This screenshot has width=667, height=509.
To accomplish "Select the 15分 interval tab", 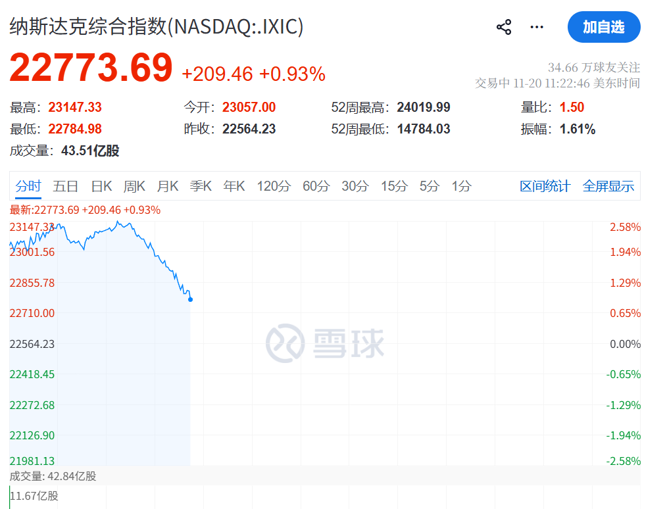I will tap(393, 186).
